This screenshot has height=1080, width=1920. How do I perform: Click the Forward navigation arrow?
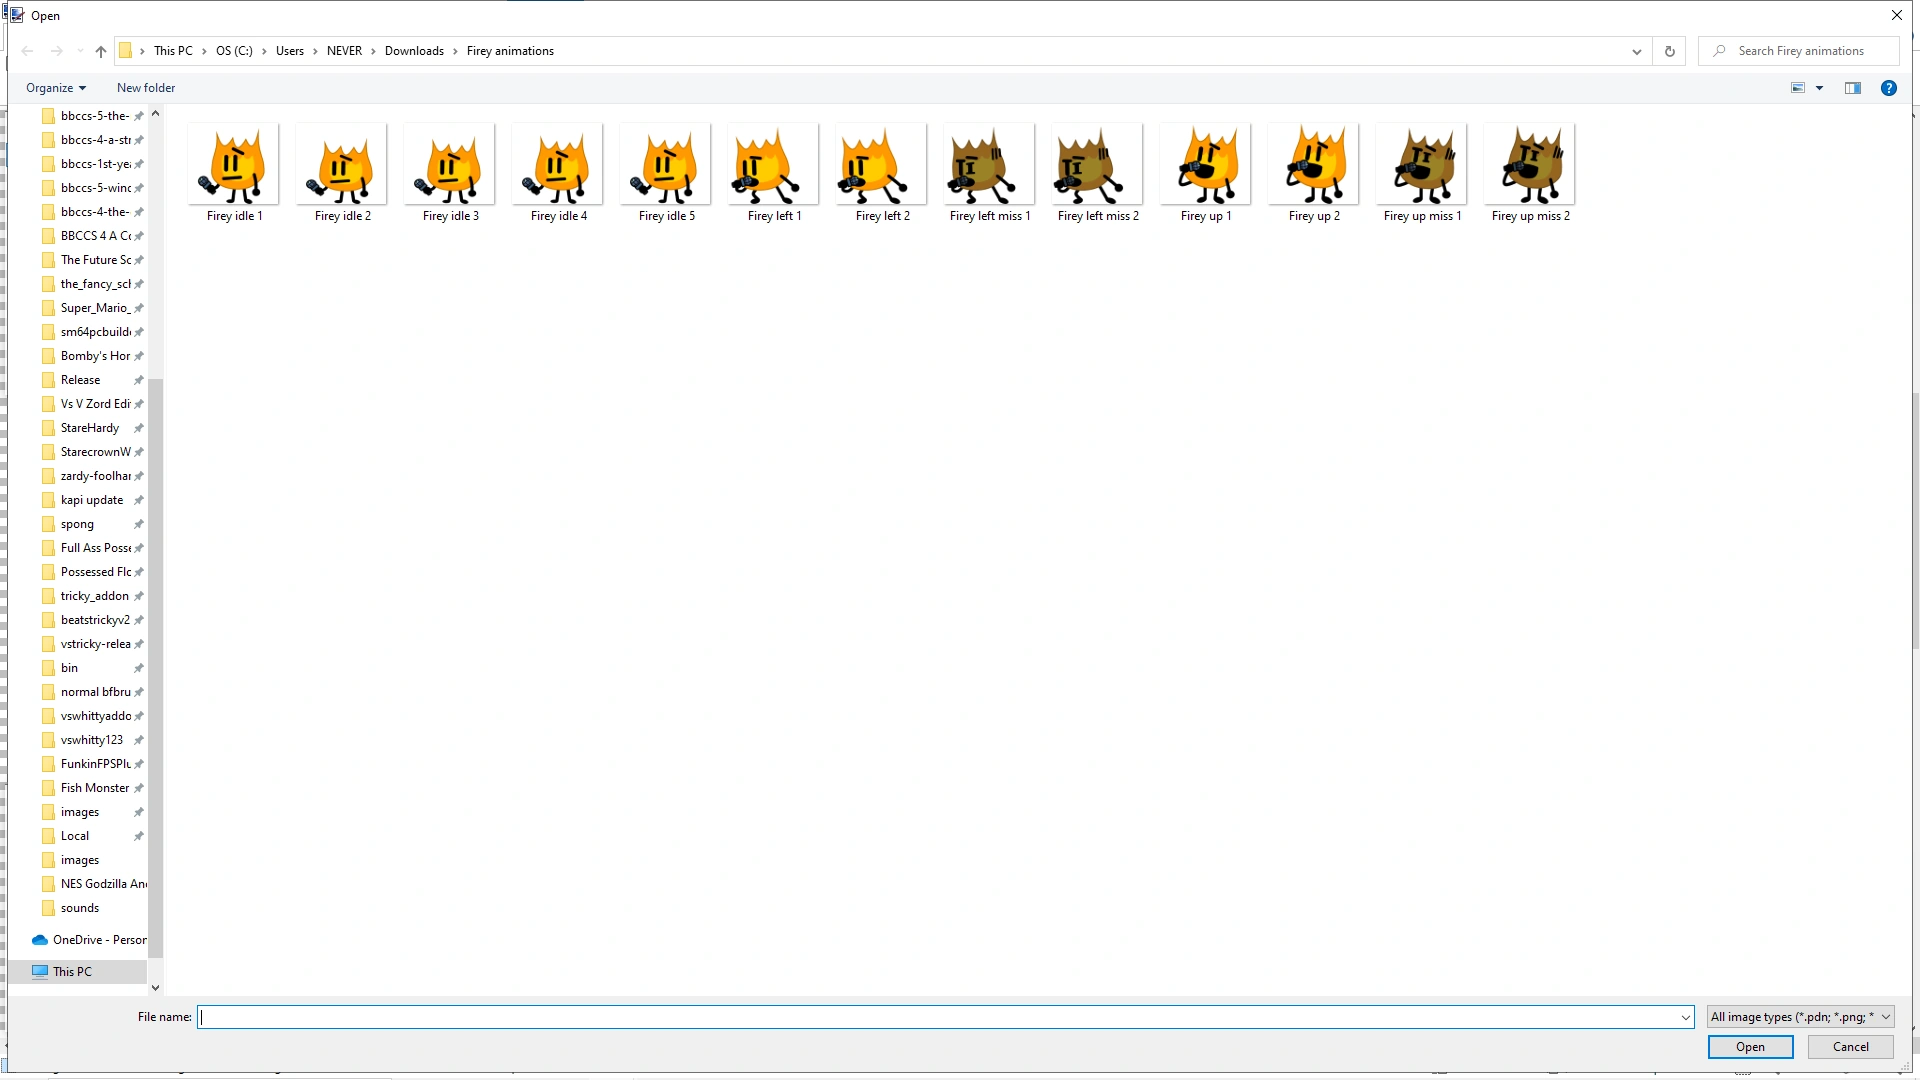click(x=57, y=51)
